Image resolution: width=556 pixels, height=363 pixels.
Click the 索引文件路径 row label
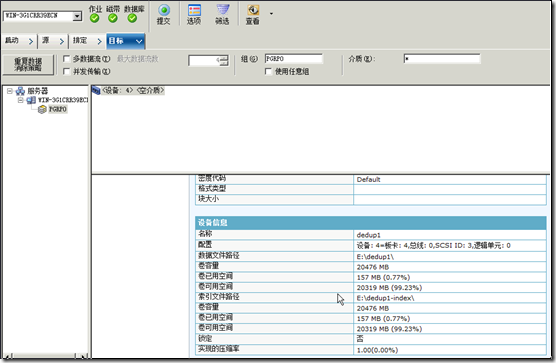point(218,297)
